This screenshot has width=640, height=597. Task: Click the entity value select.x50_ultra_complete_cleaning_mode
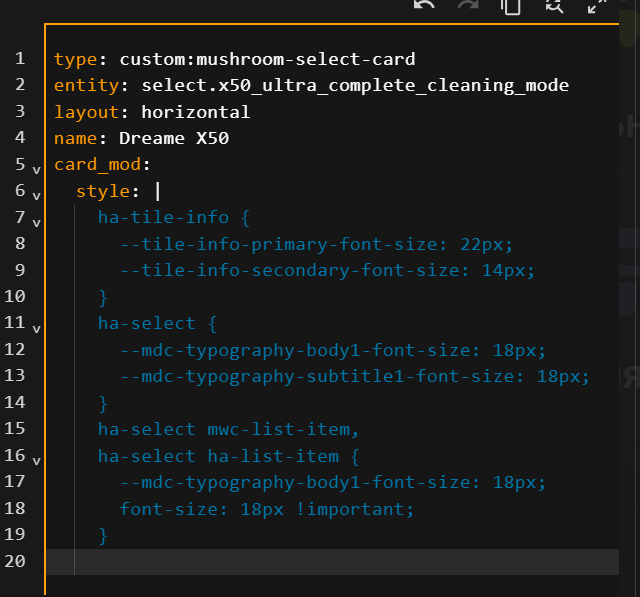pyautogui.click(x=355, y=85)
